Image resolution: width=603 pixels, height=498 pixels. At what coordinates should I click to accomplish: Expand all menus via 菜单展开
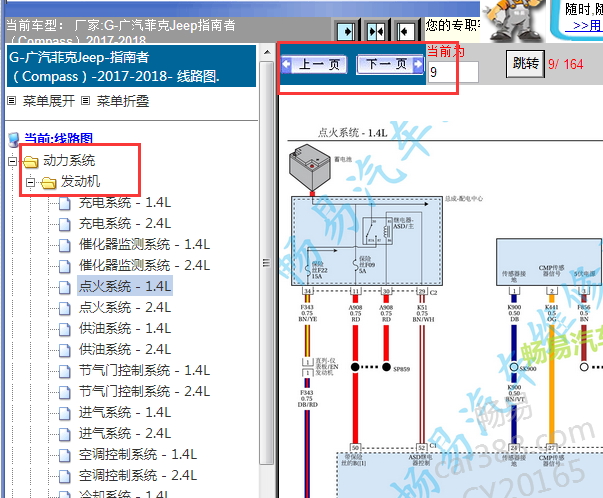pos(48,101)
